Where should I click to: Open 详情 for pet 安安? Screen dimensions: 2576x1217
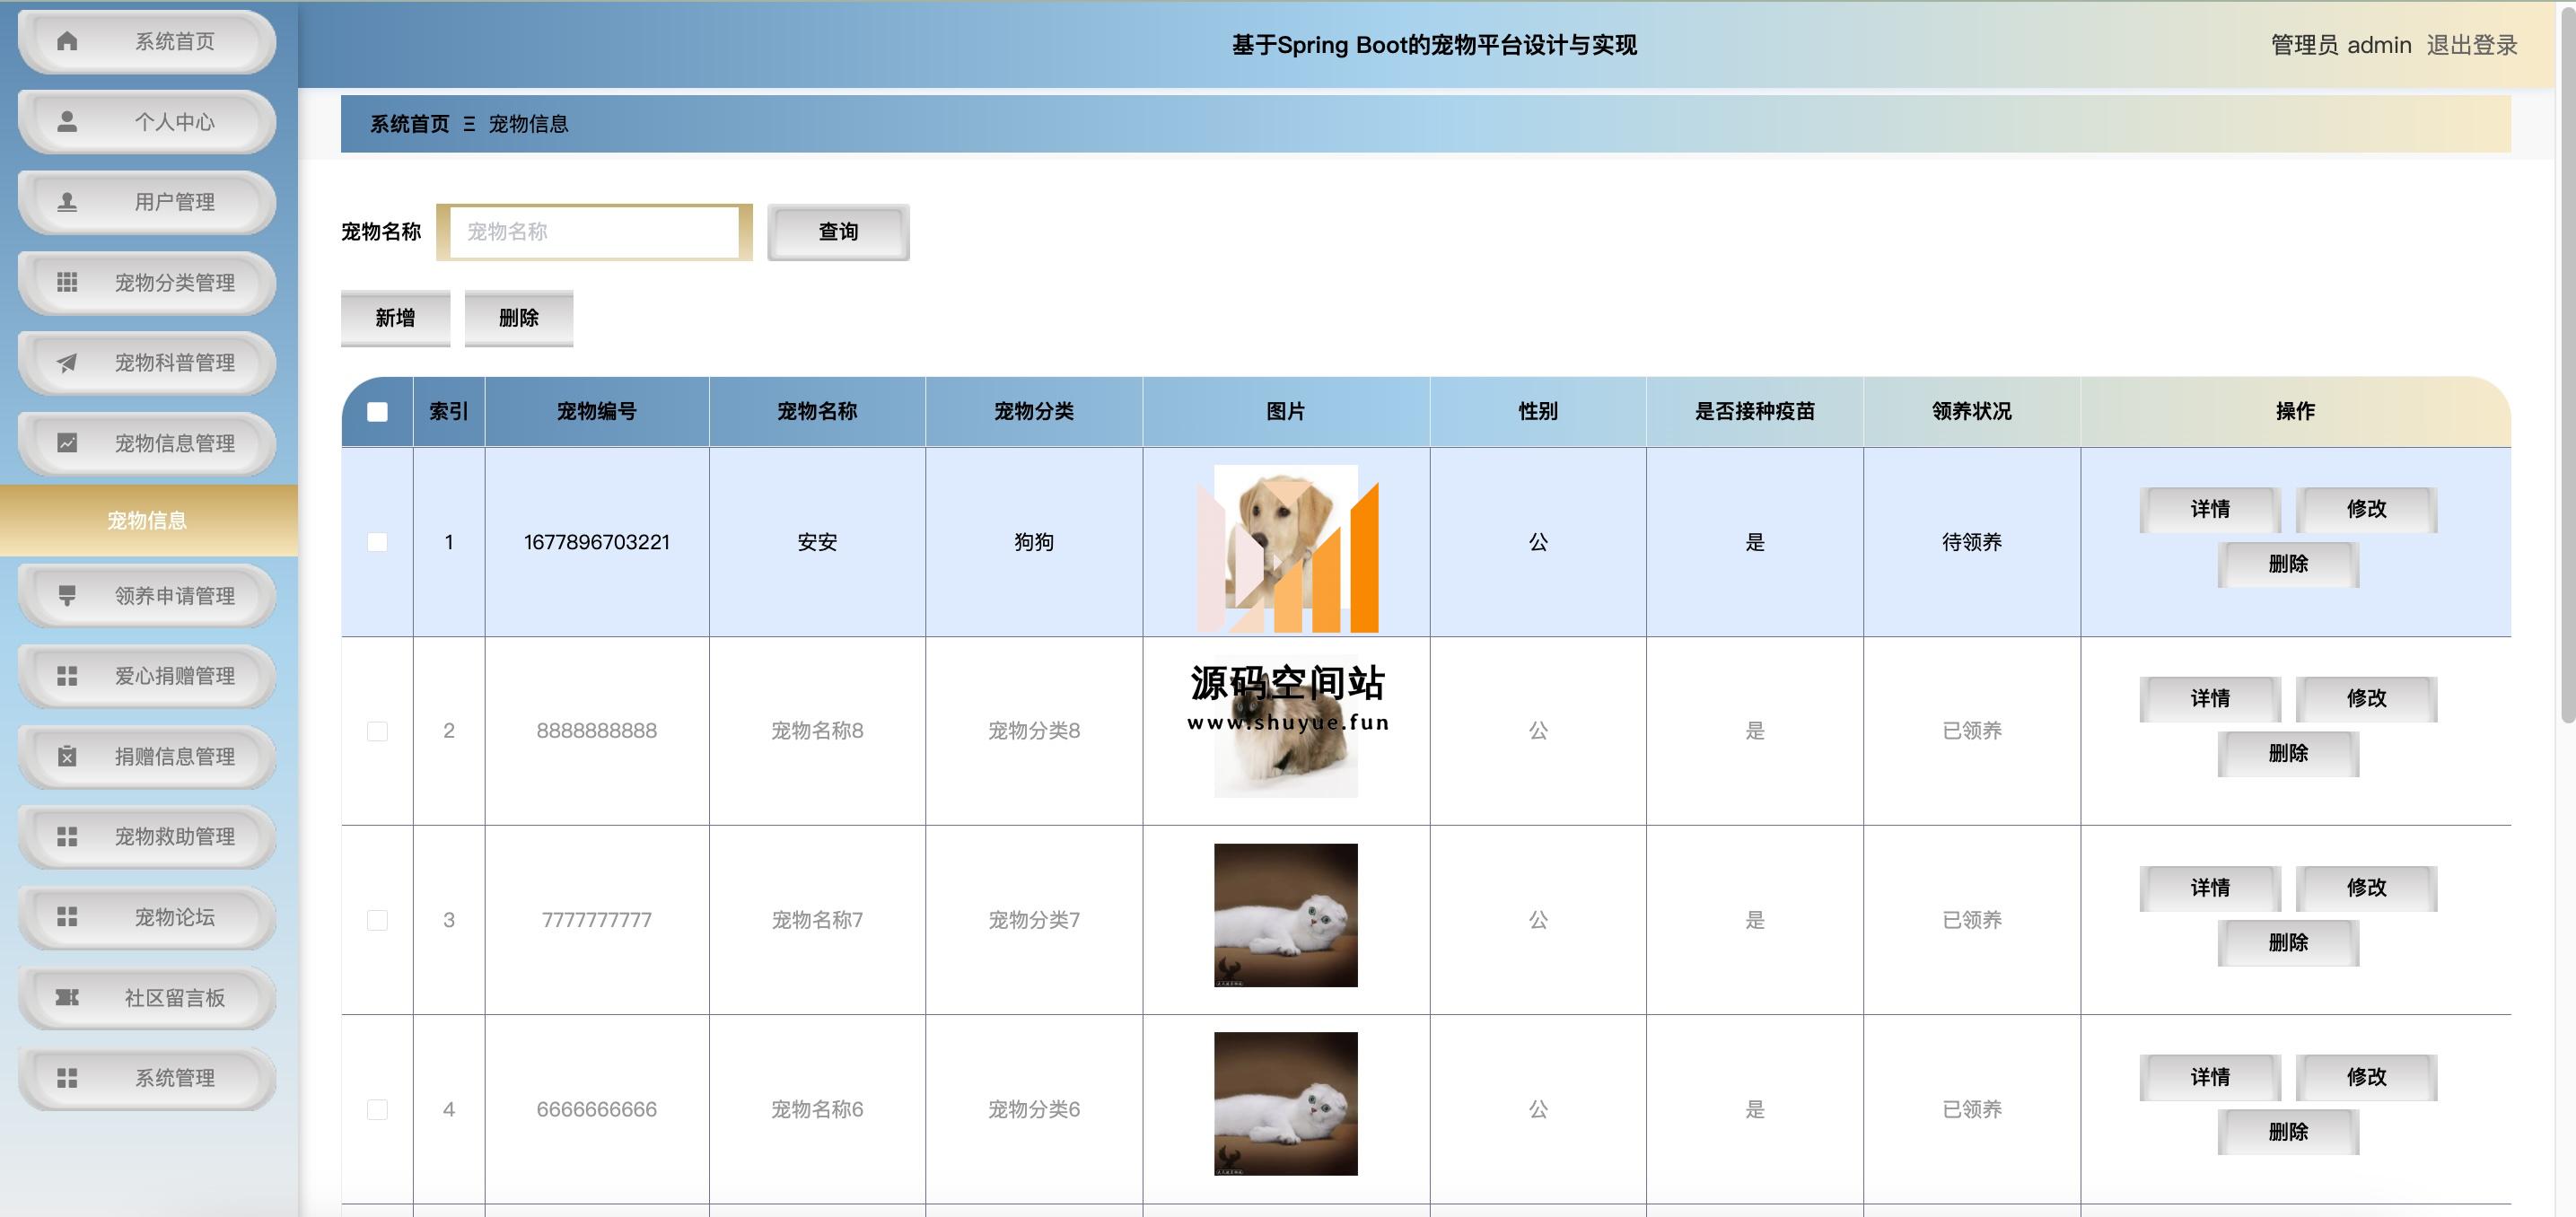[2210, 509]
